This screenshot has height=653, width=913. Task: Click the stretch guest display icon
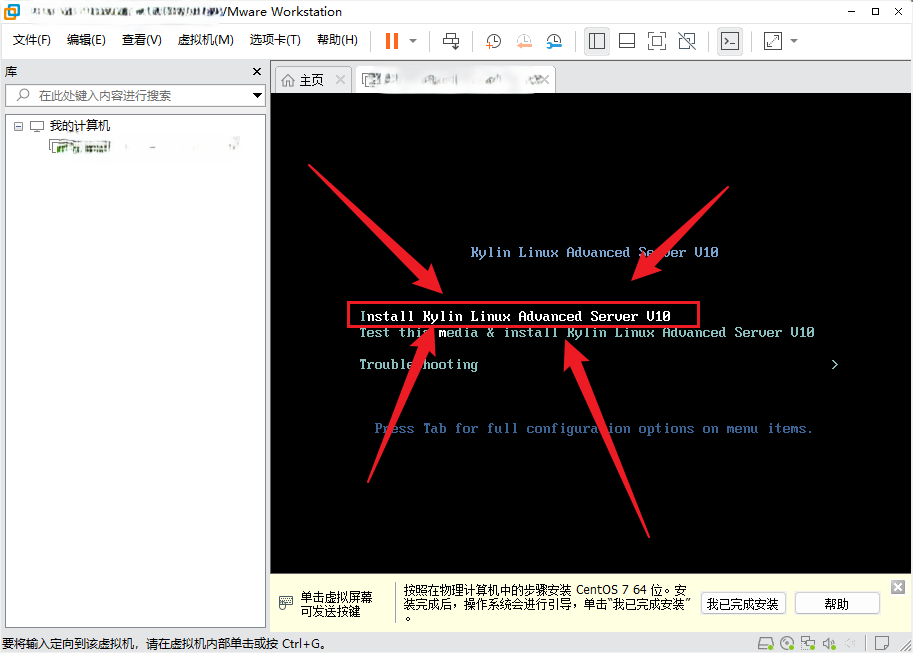coord(773,41)
